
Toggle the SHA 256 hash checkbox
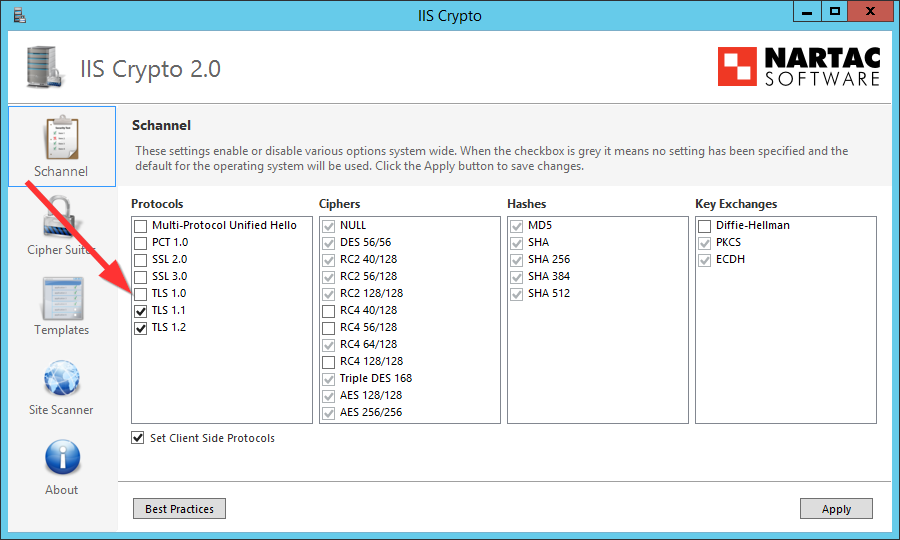click(517, 260)
